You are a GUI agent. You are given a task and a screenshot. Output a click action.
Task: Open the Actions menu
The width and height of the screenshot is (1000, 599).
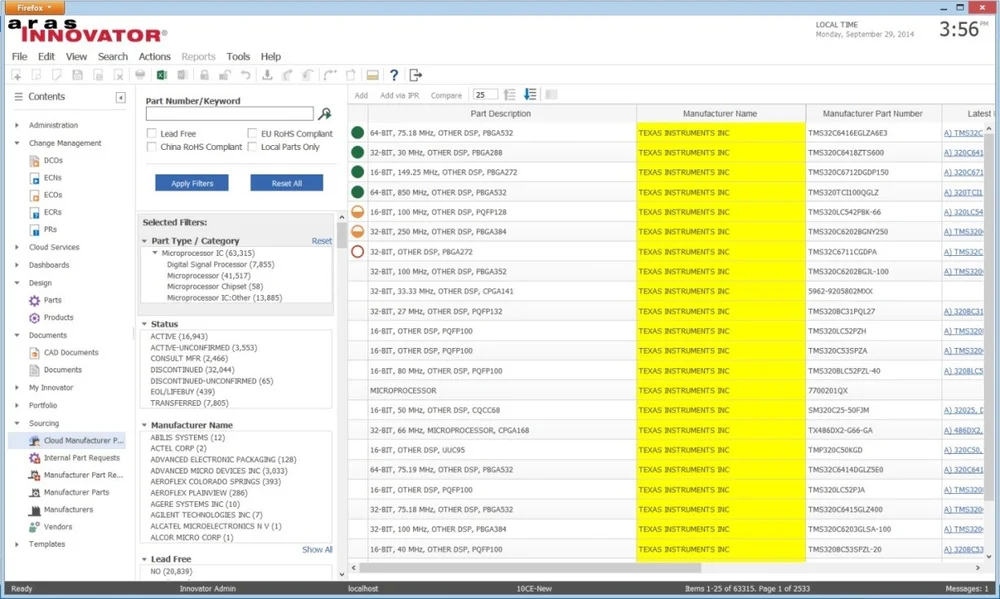point(154,57)
